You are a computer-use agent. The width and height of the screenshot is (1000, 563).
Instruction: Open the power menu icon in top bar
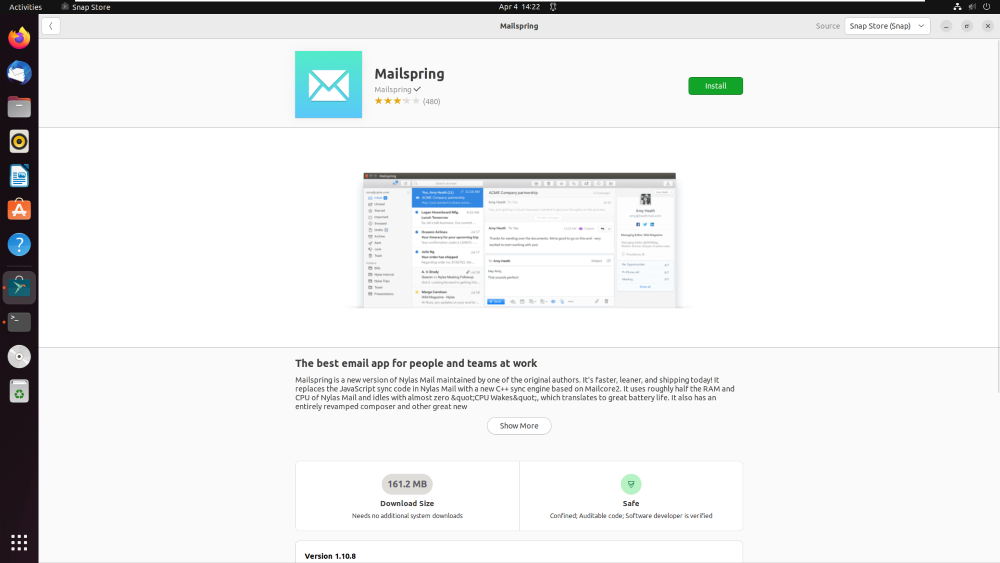pos(987,7)
